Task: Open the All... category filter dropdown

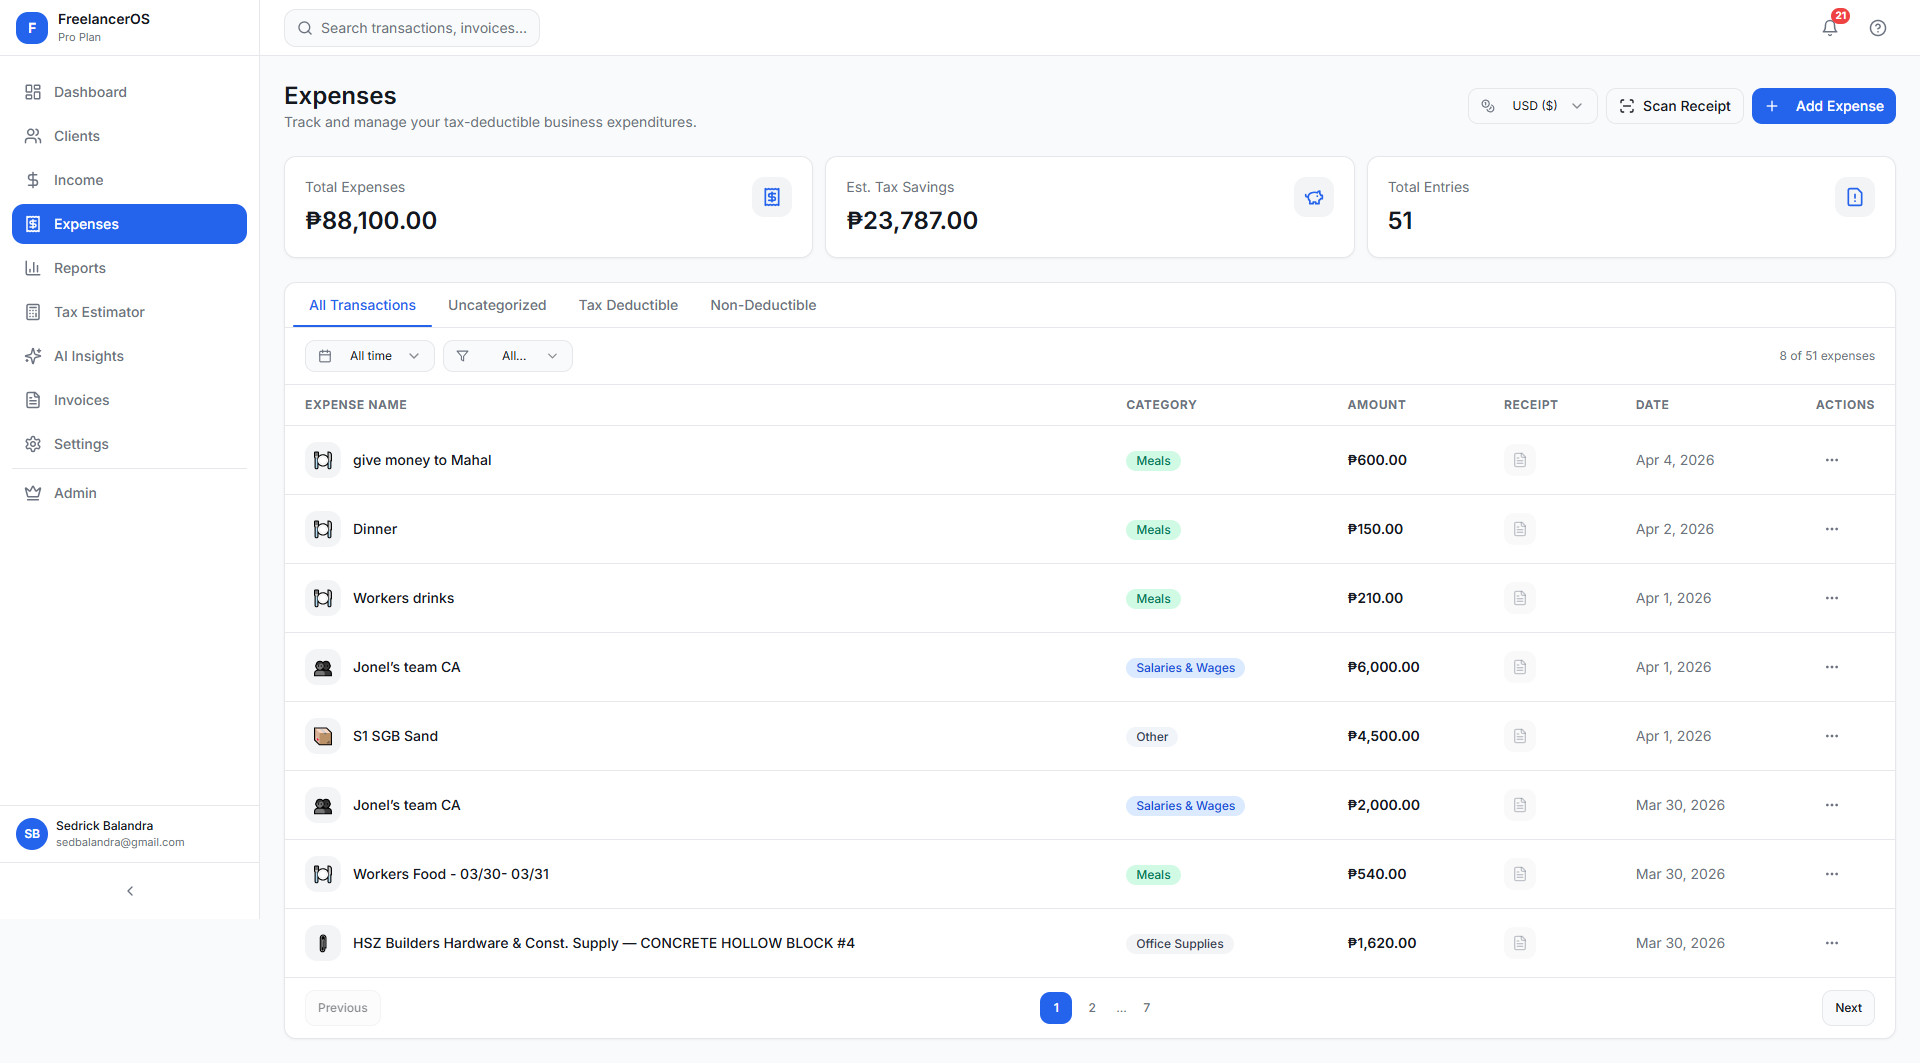Action: [508, 356]
